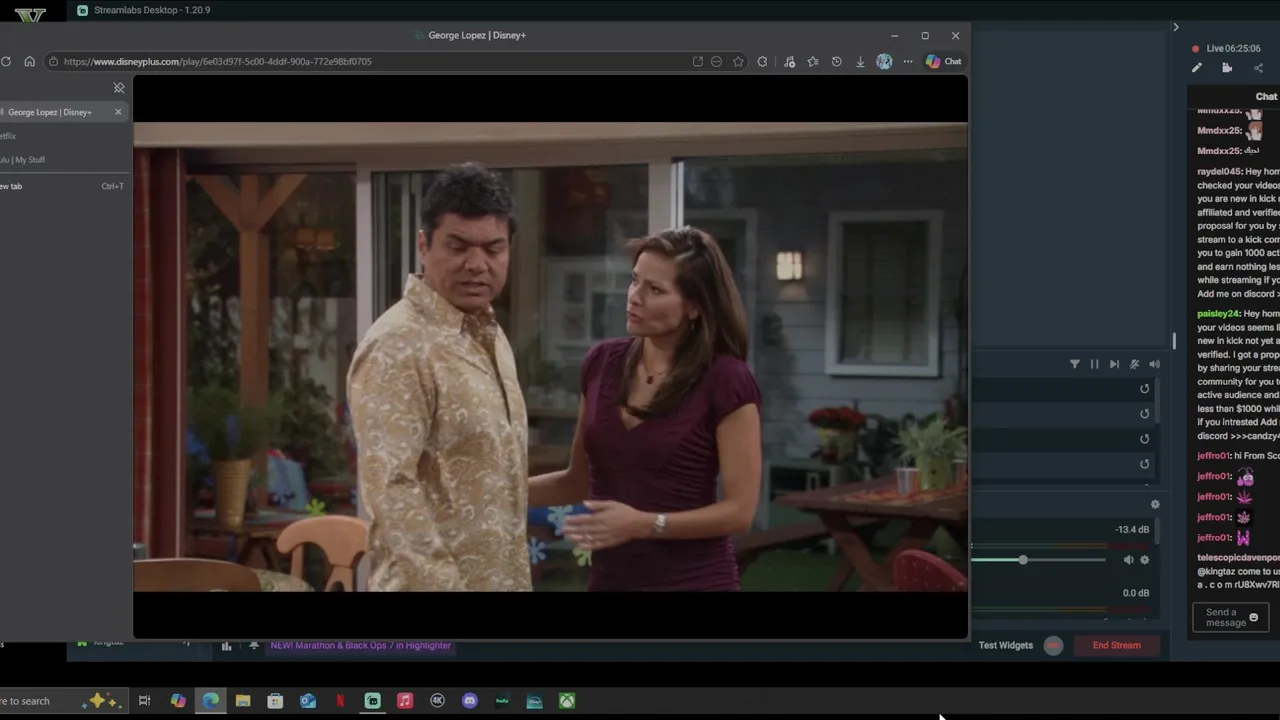Screen dimensions: 1280x720
Task: Open Edge downloads icon
Action: click(860, 61)
